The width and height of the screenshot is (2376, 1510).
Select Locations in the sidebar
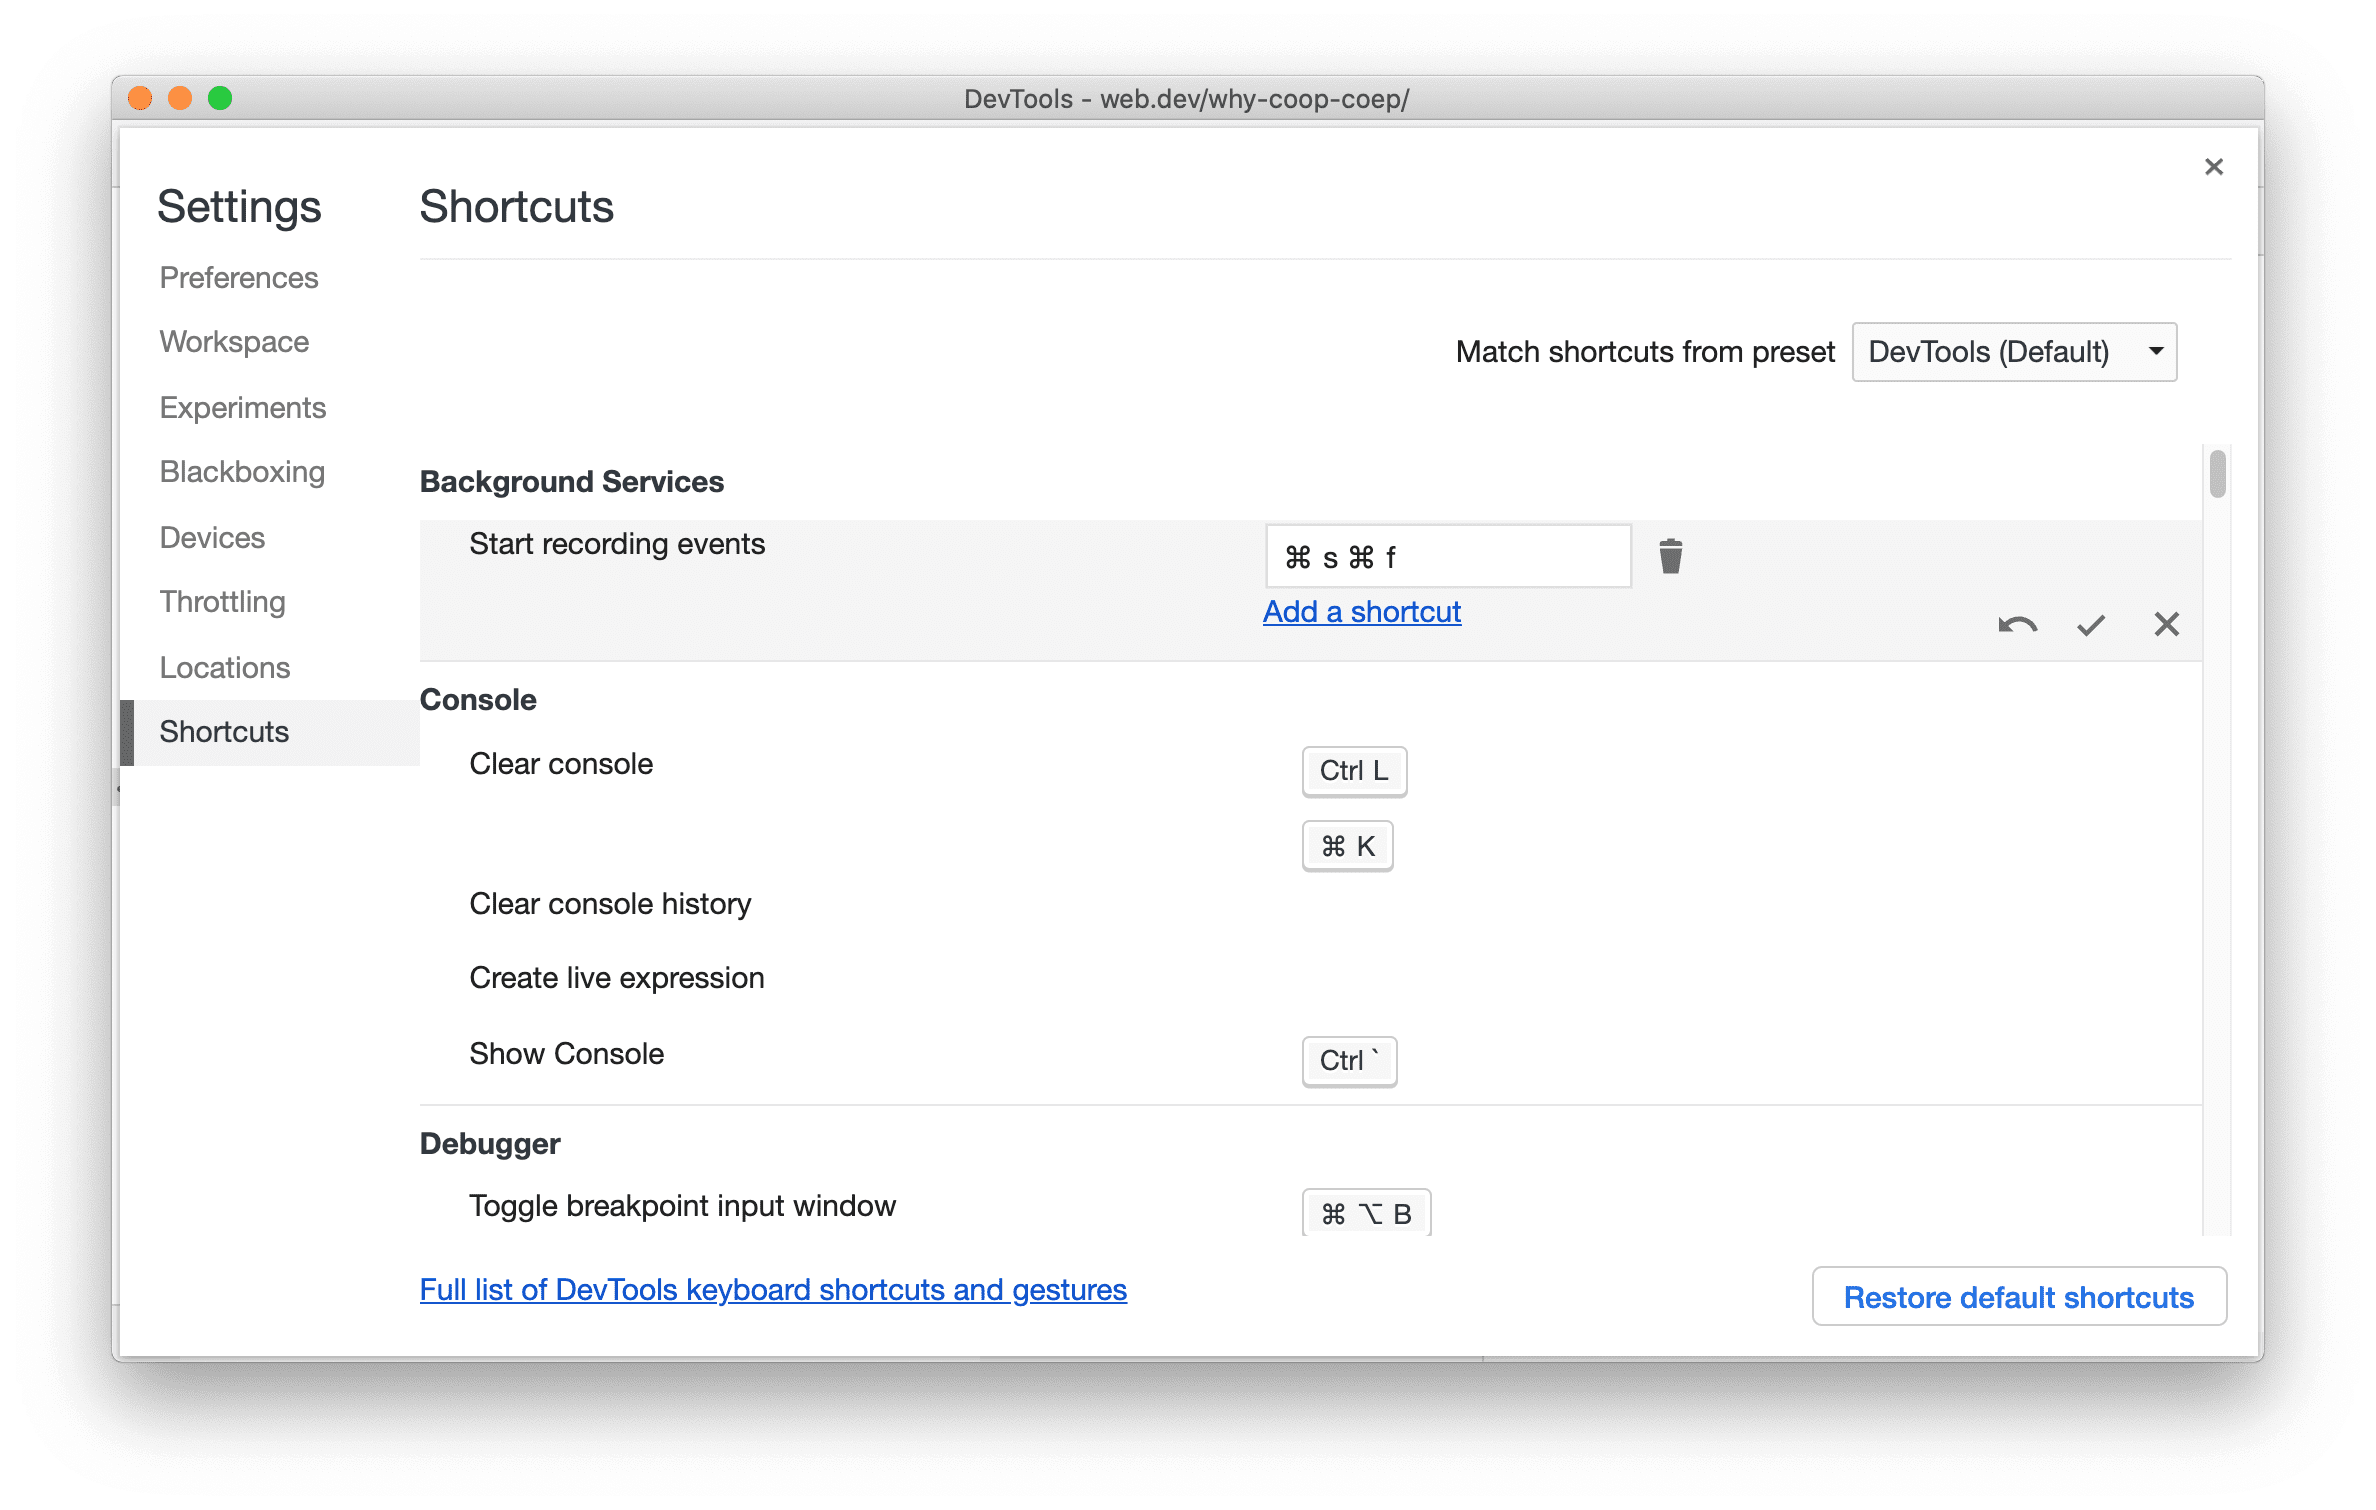(x=223, y=667)
